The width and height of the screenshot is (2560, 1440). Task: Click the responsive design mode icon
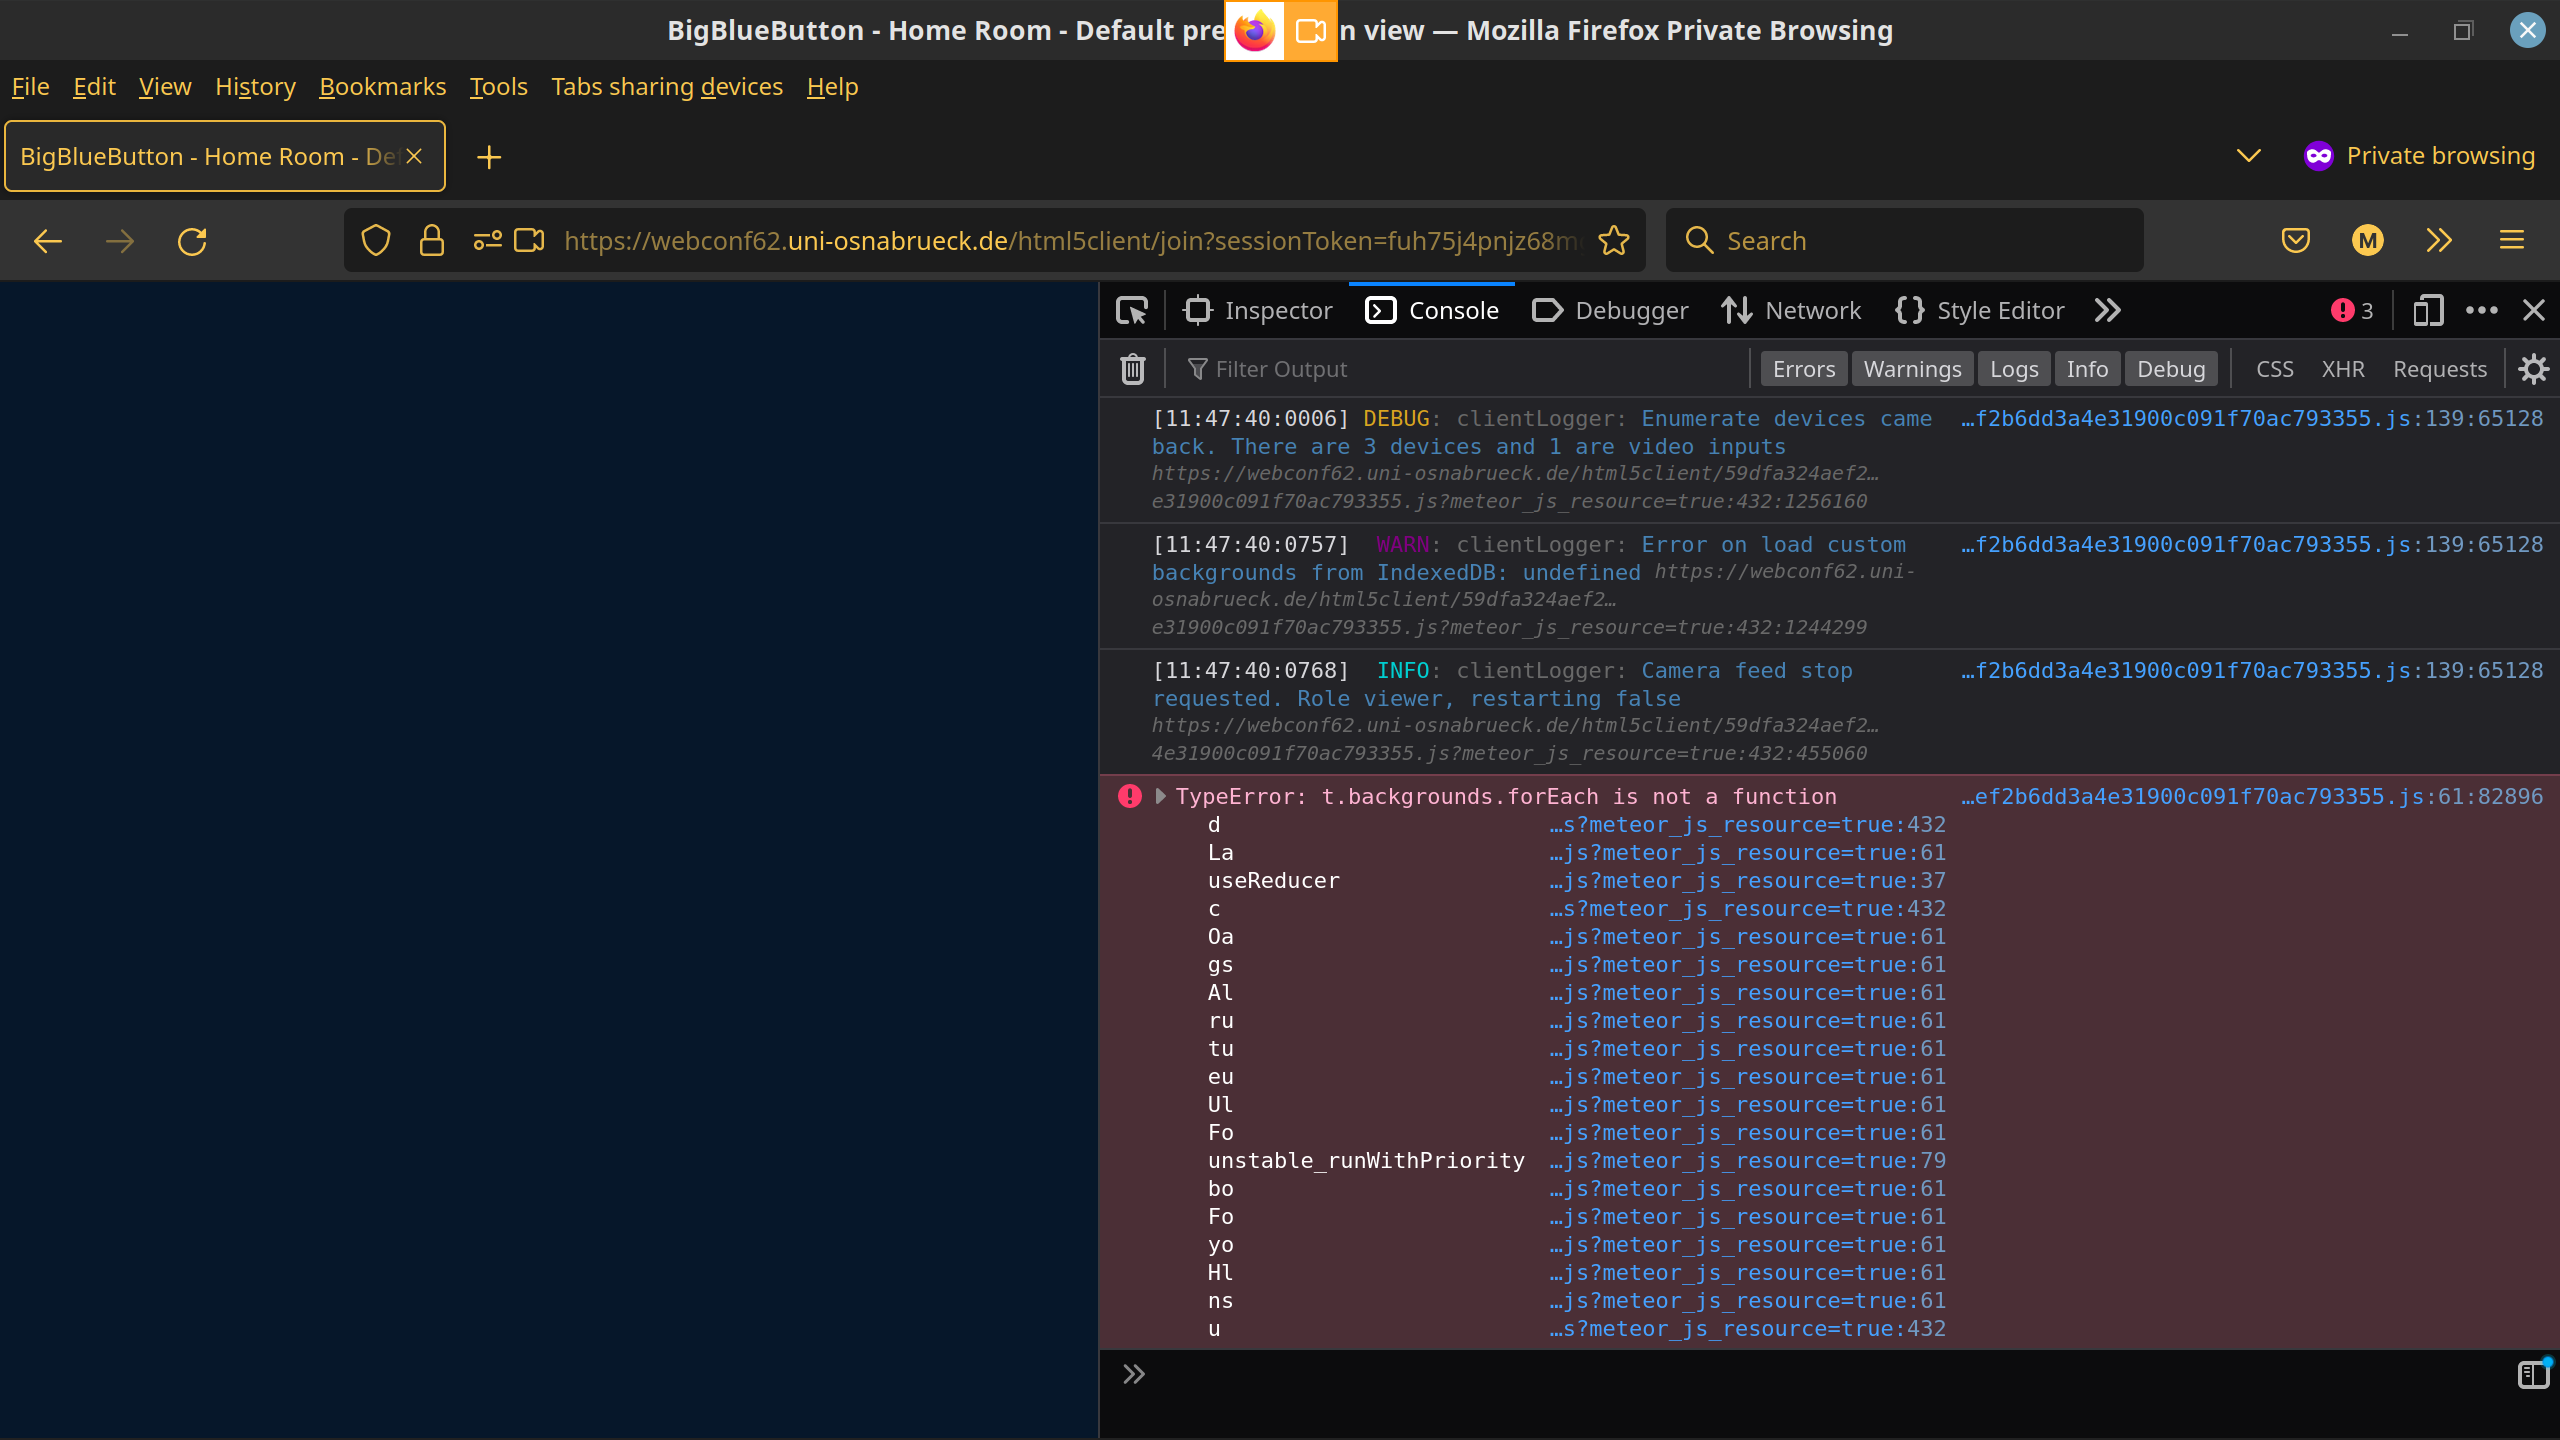click(x=2427, y=310)
